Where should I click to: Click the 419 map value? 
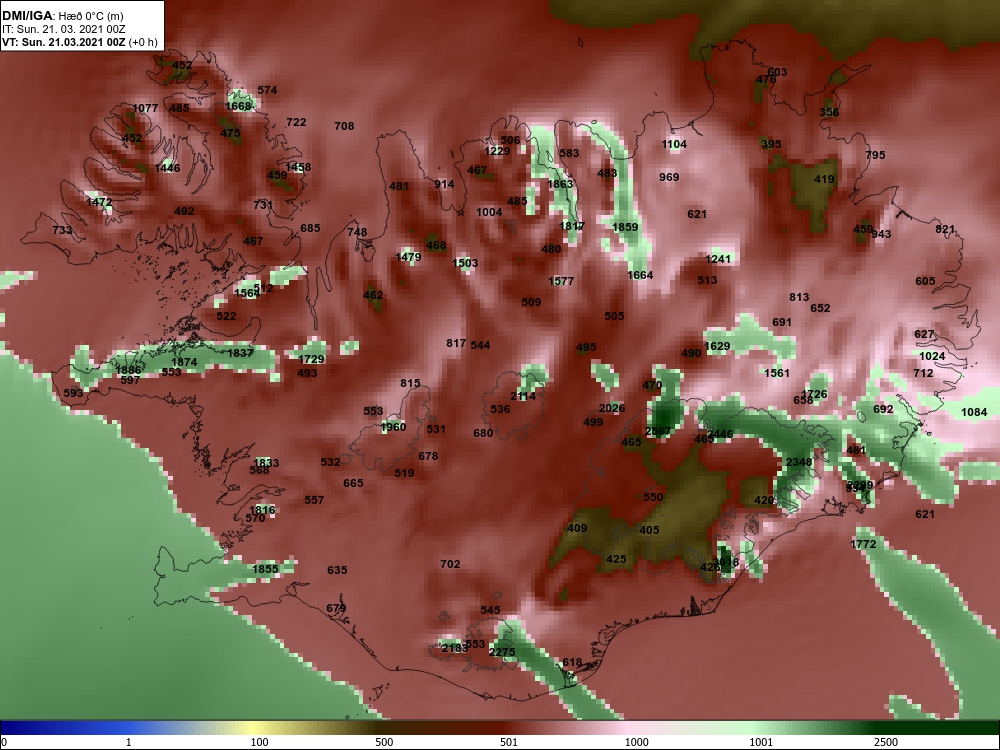click(x=824, y=180)
